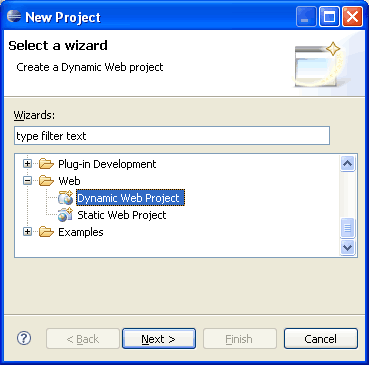Click the wizard list scrollbar down arrow

348,247
